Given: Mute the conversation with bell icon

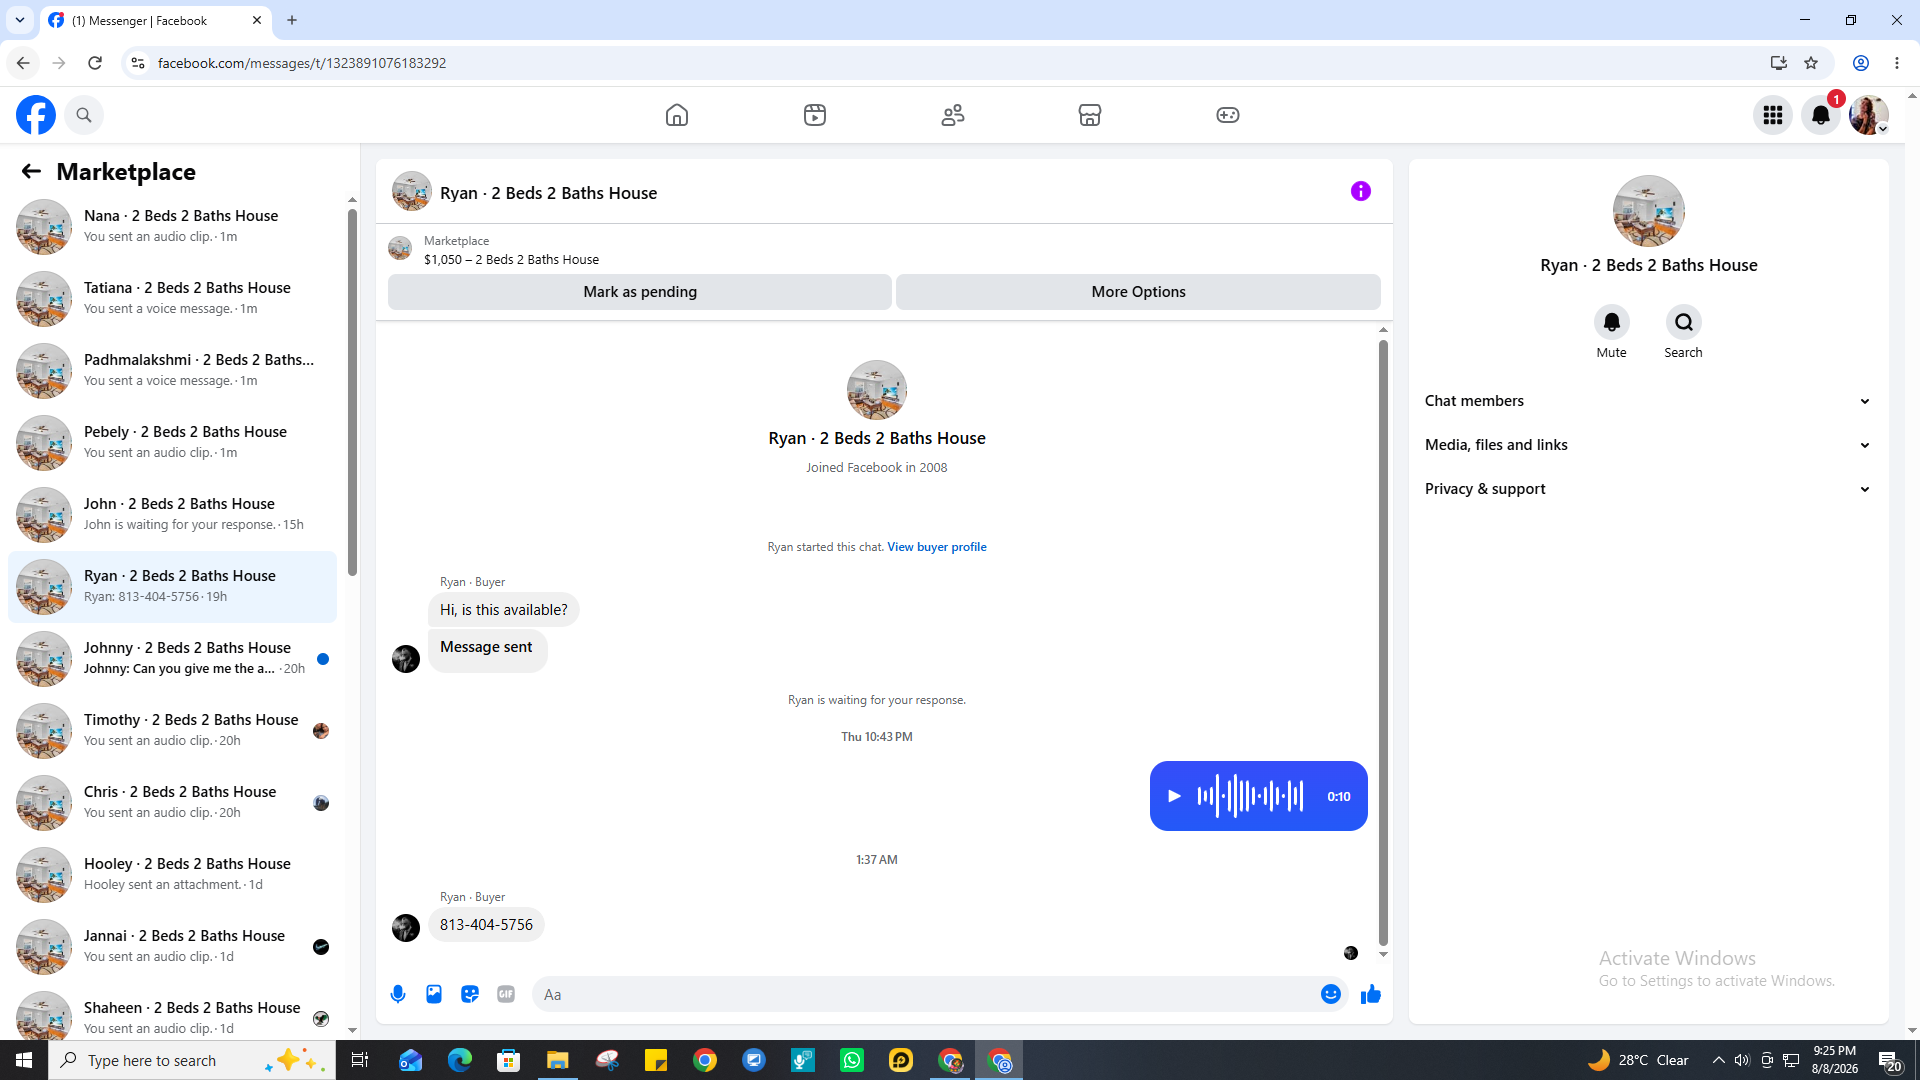Looking at the screenshot, I should click(1612, 322).
